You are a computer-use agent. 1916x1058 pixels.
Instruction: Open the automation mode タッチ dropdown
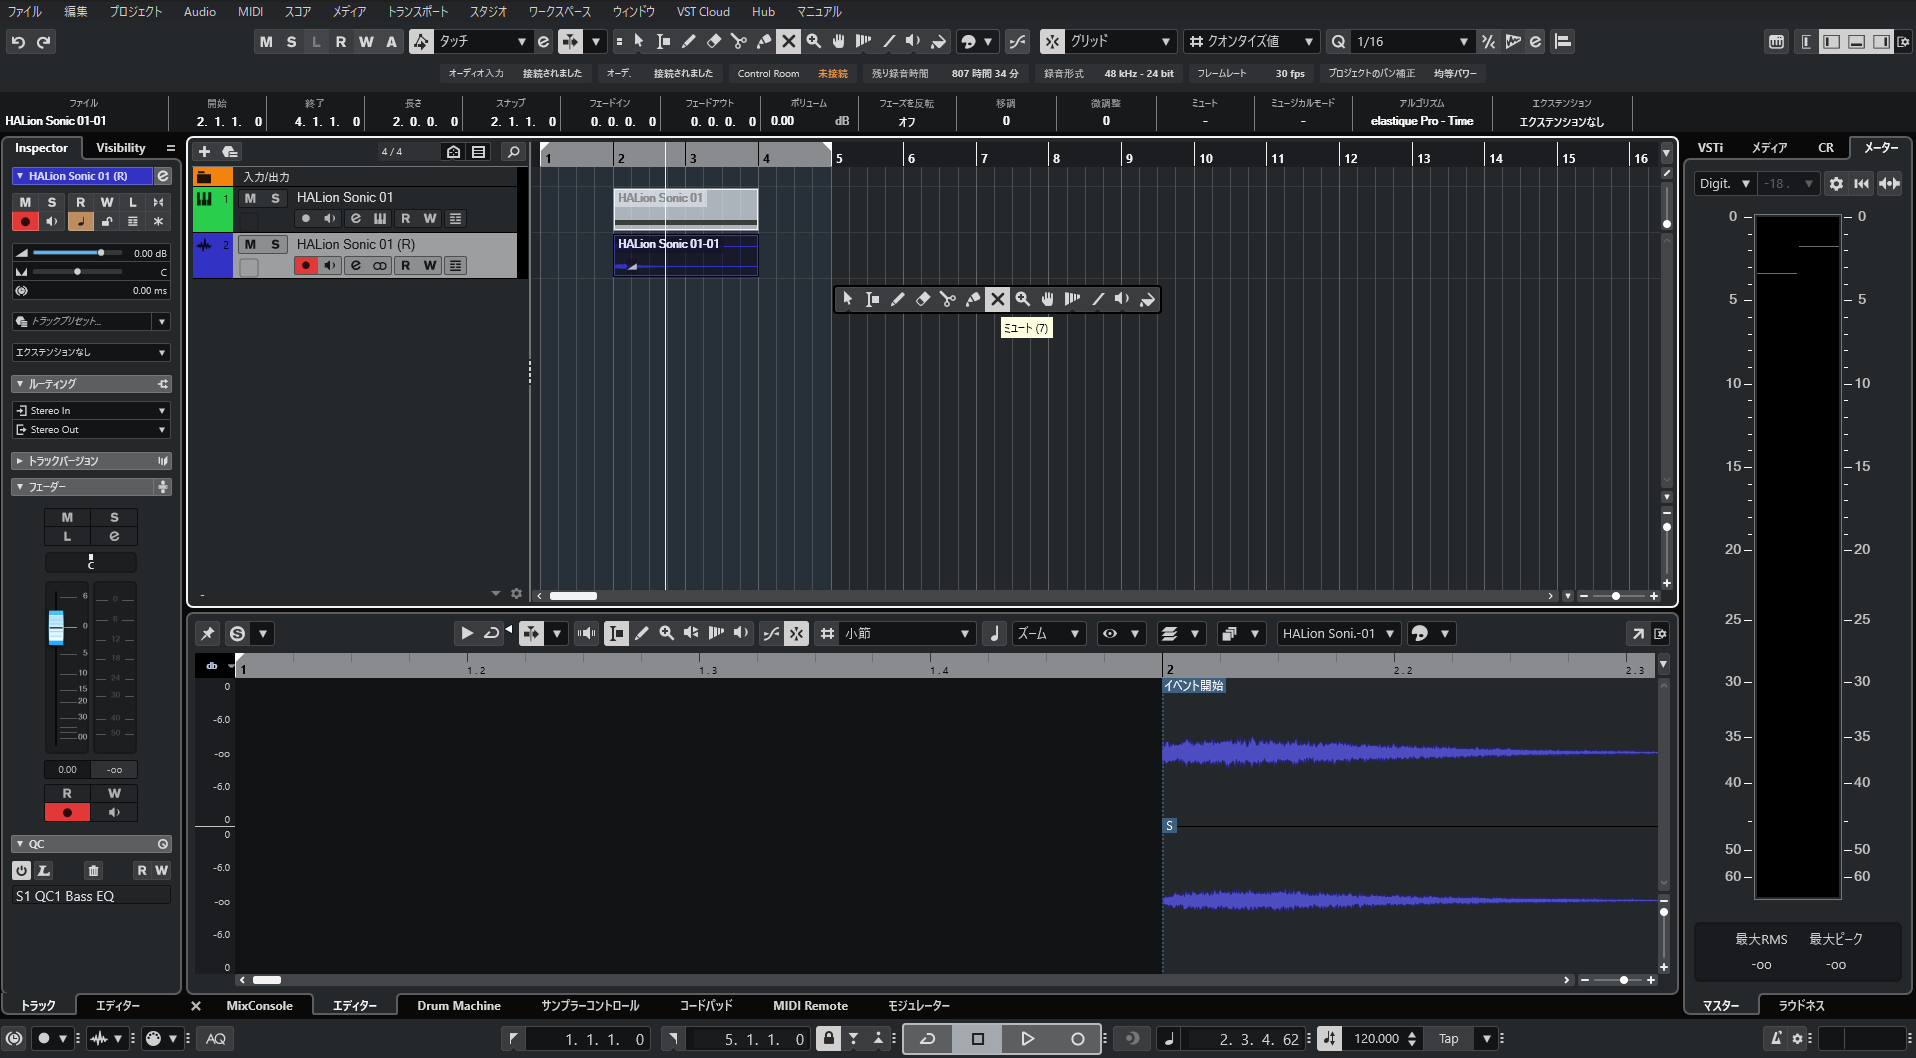coord(483,41)
